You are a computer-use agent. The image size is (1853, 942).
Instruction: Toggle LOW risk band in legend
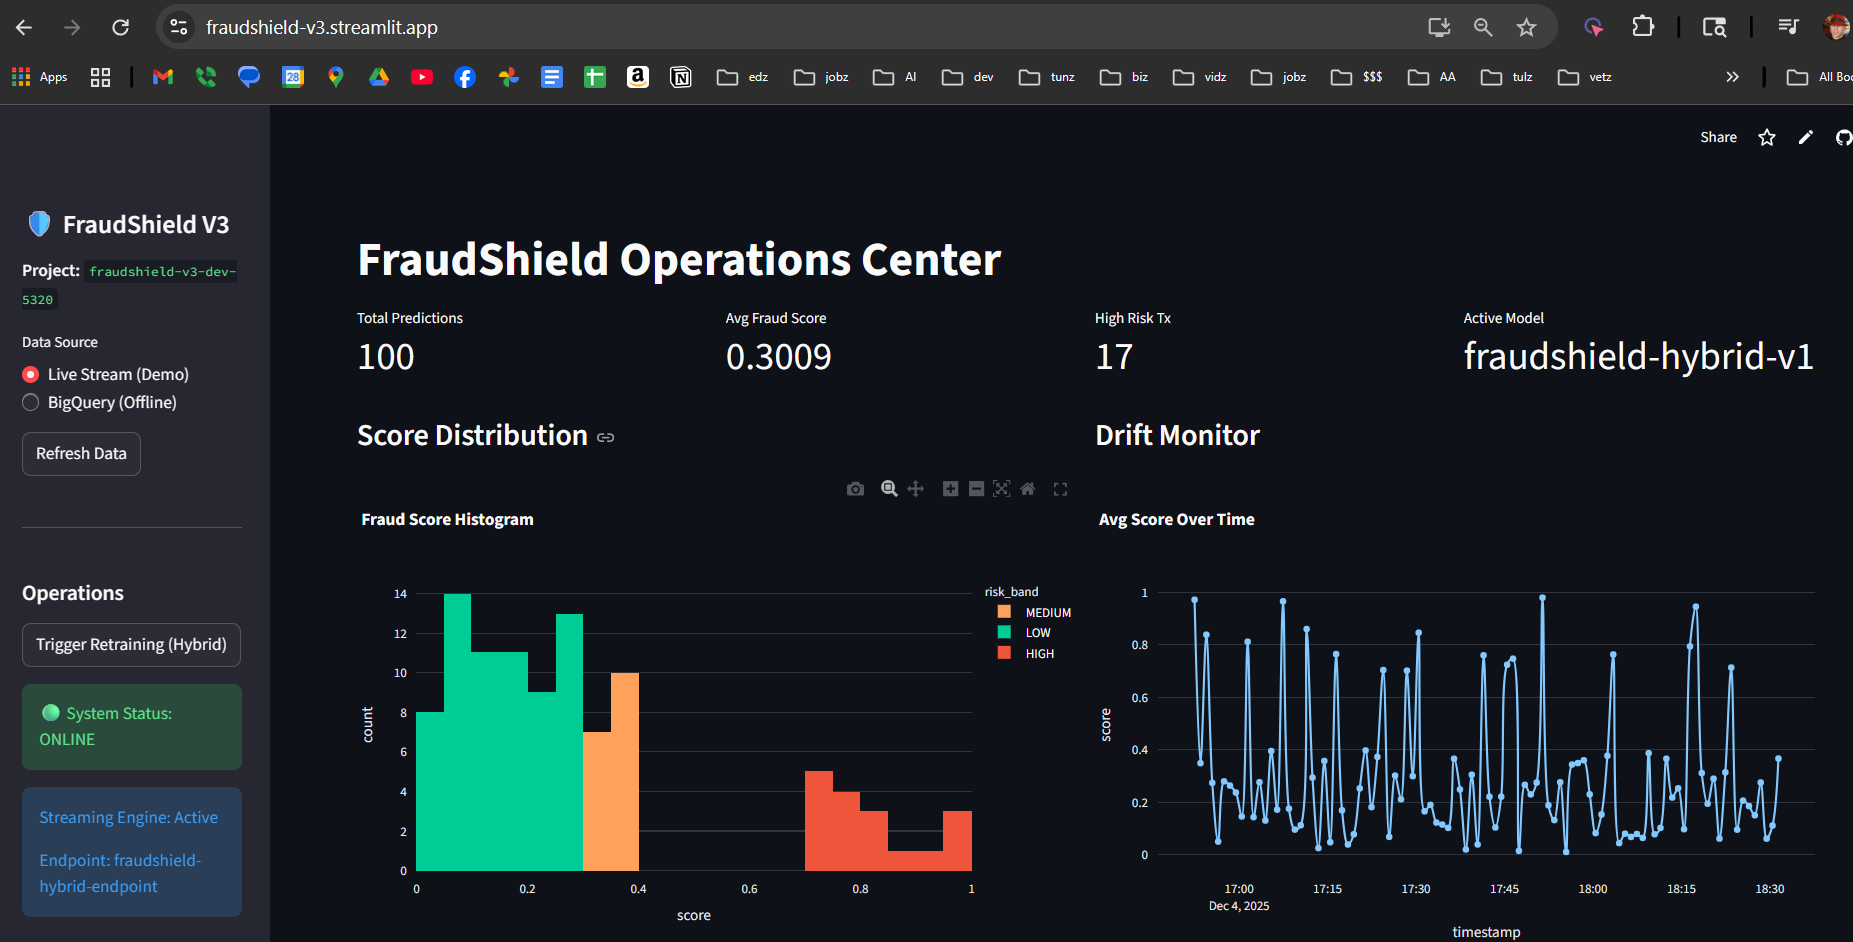[x=1024, y=632]
